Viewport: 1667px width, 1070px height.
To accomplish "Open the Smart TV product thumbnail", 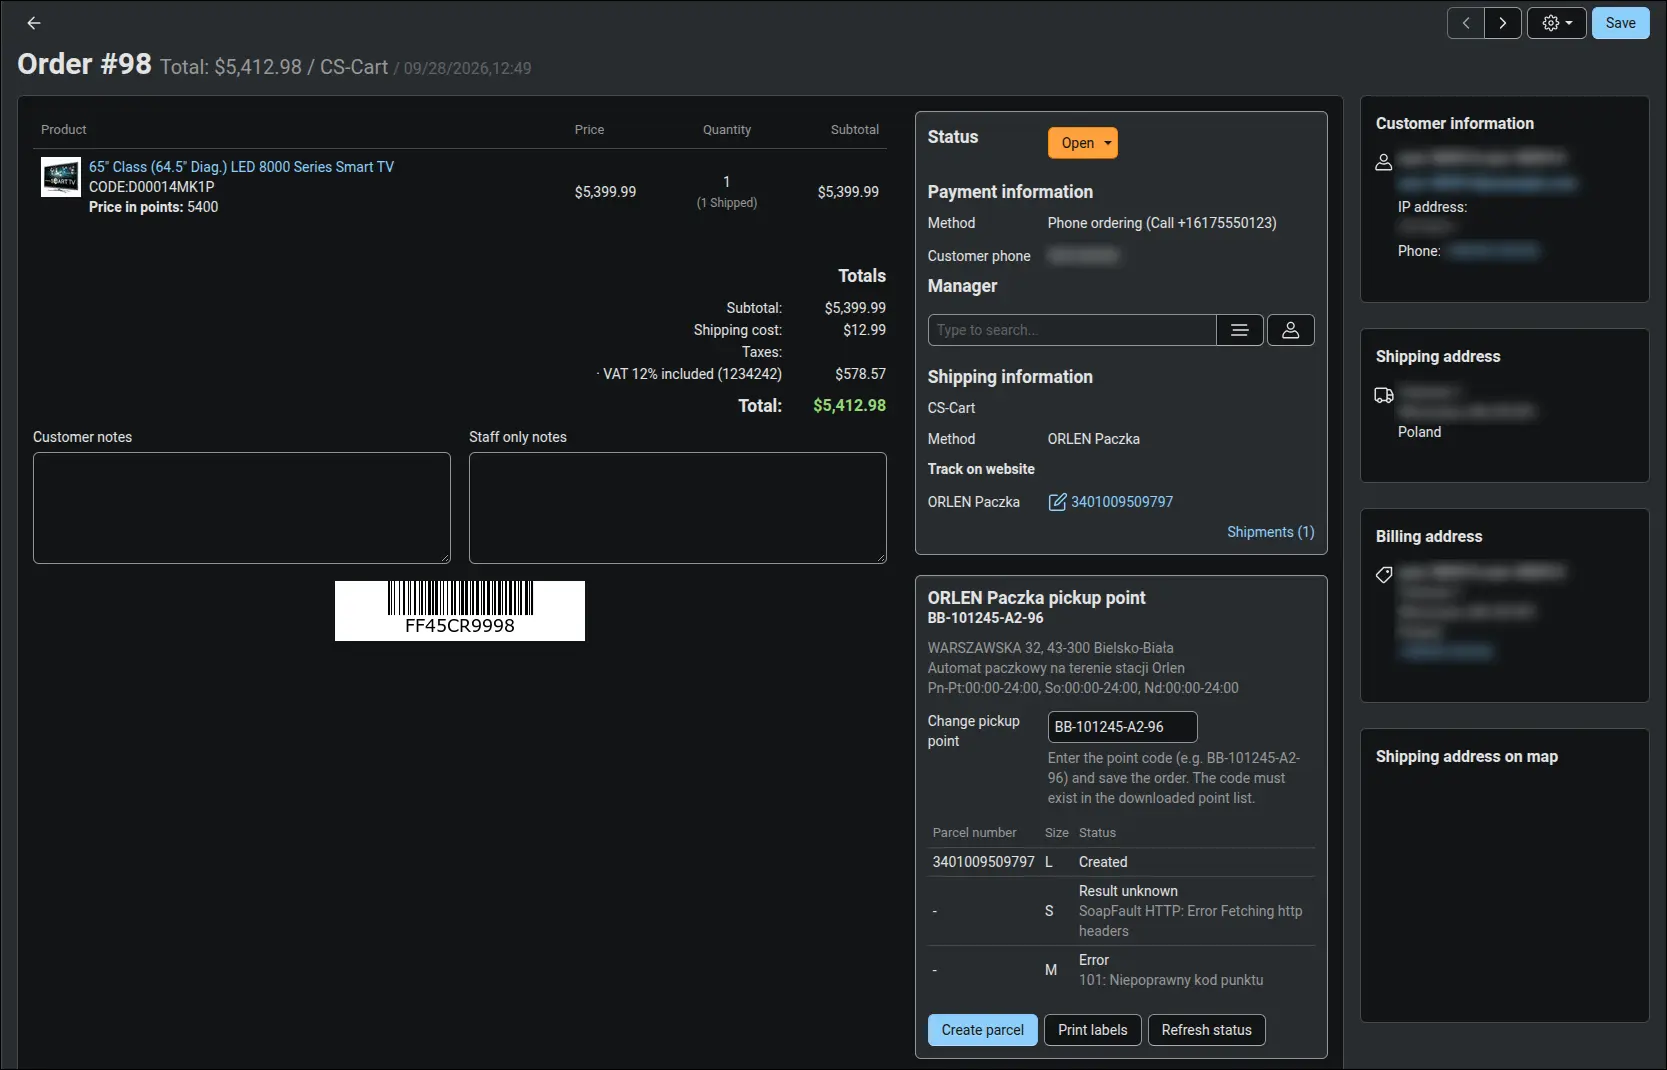I will click(x=61, y=177).
